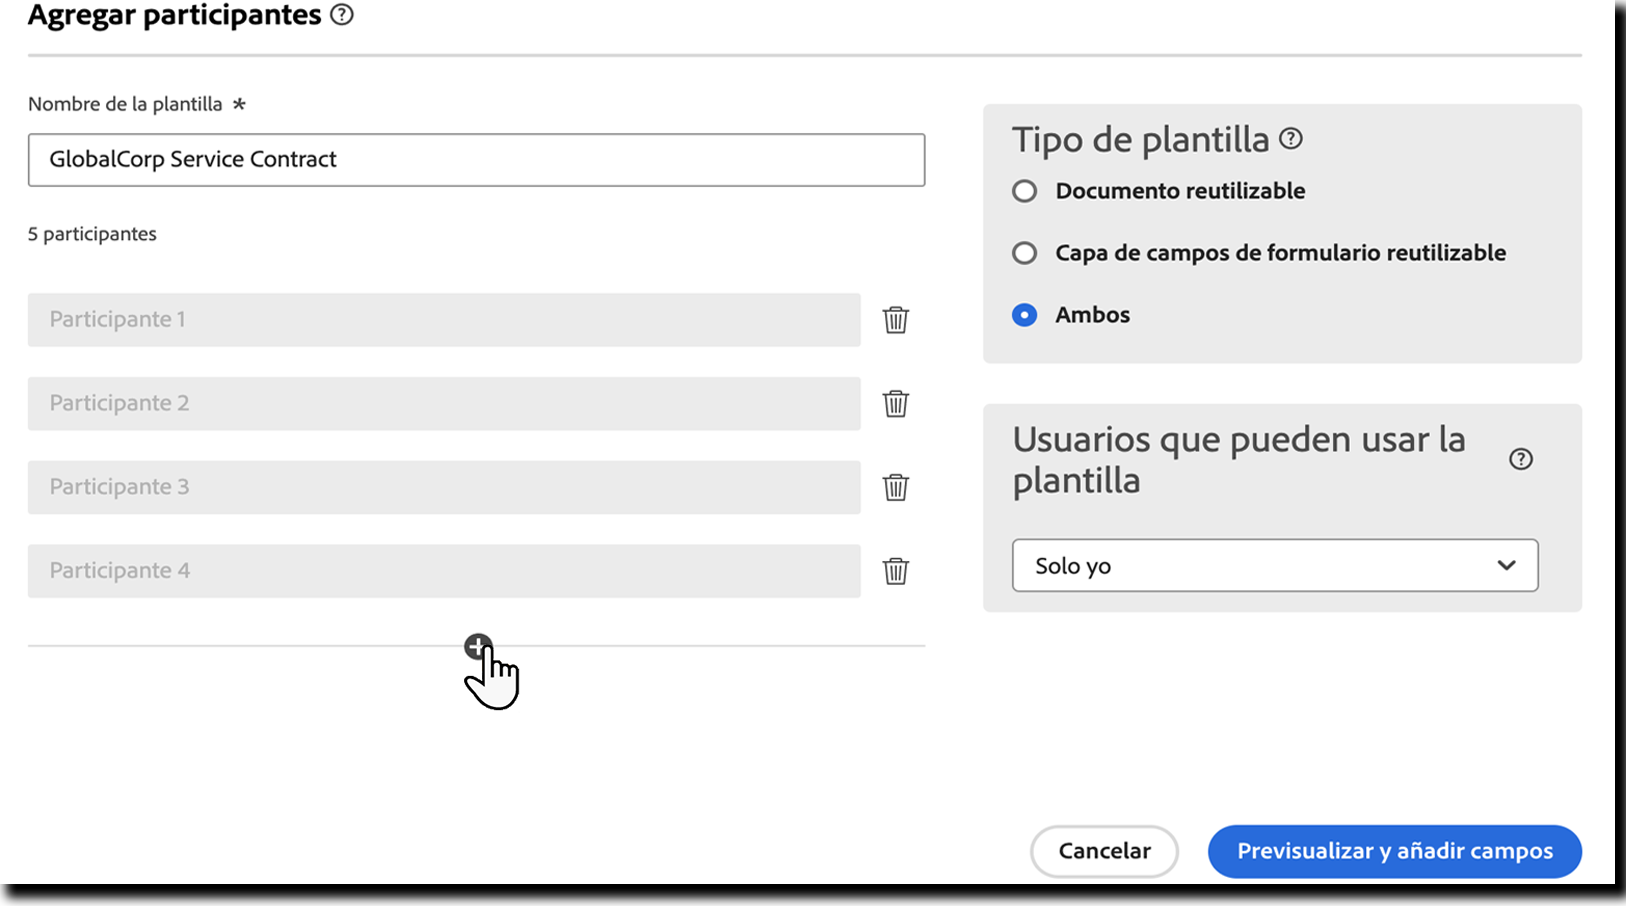
Task: Edit the template name GlobalCorp Service Contract
Action: [x=475, y=160]
